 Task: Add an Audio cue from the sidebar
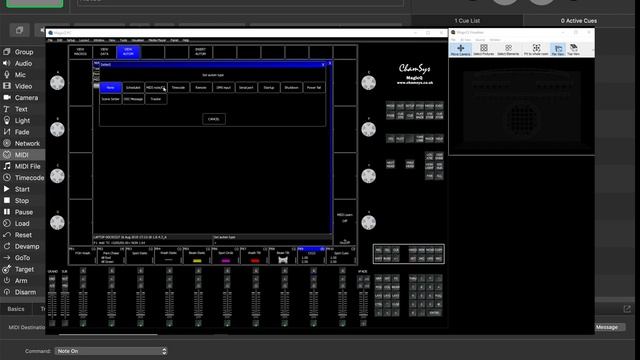coord(18,63)
